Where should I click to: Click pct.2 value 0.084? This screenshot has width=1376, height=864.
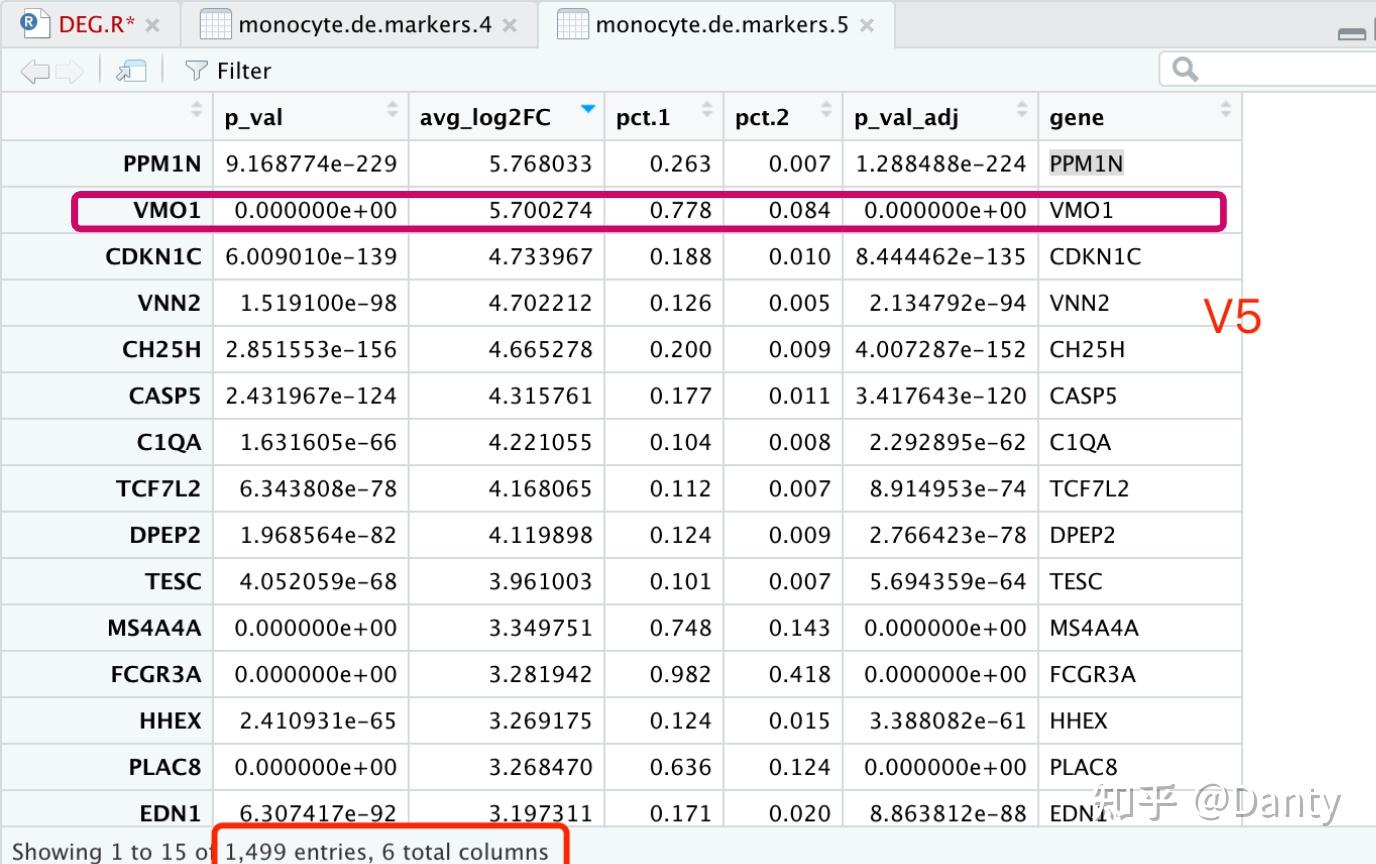(x=800, y=210)
